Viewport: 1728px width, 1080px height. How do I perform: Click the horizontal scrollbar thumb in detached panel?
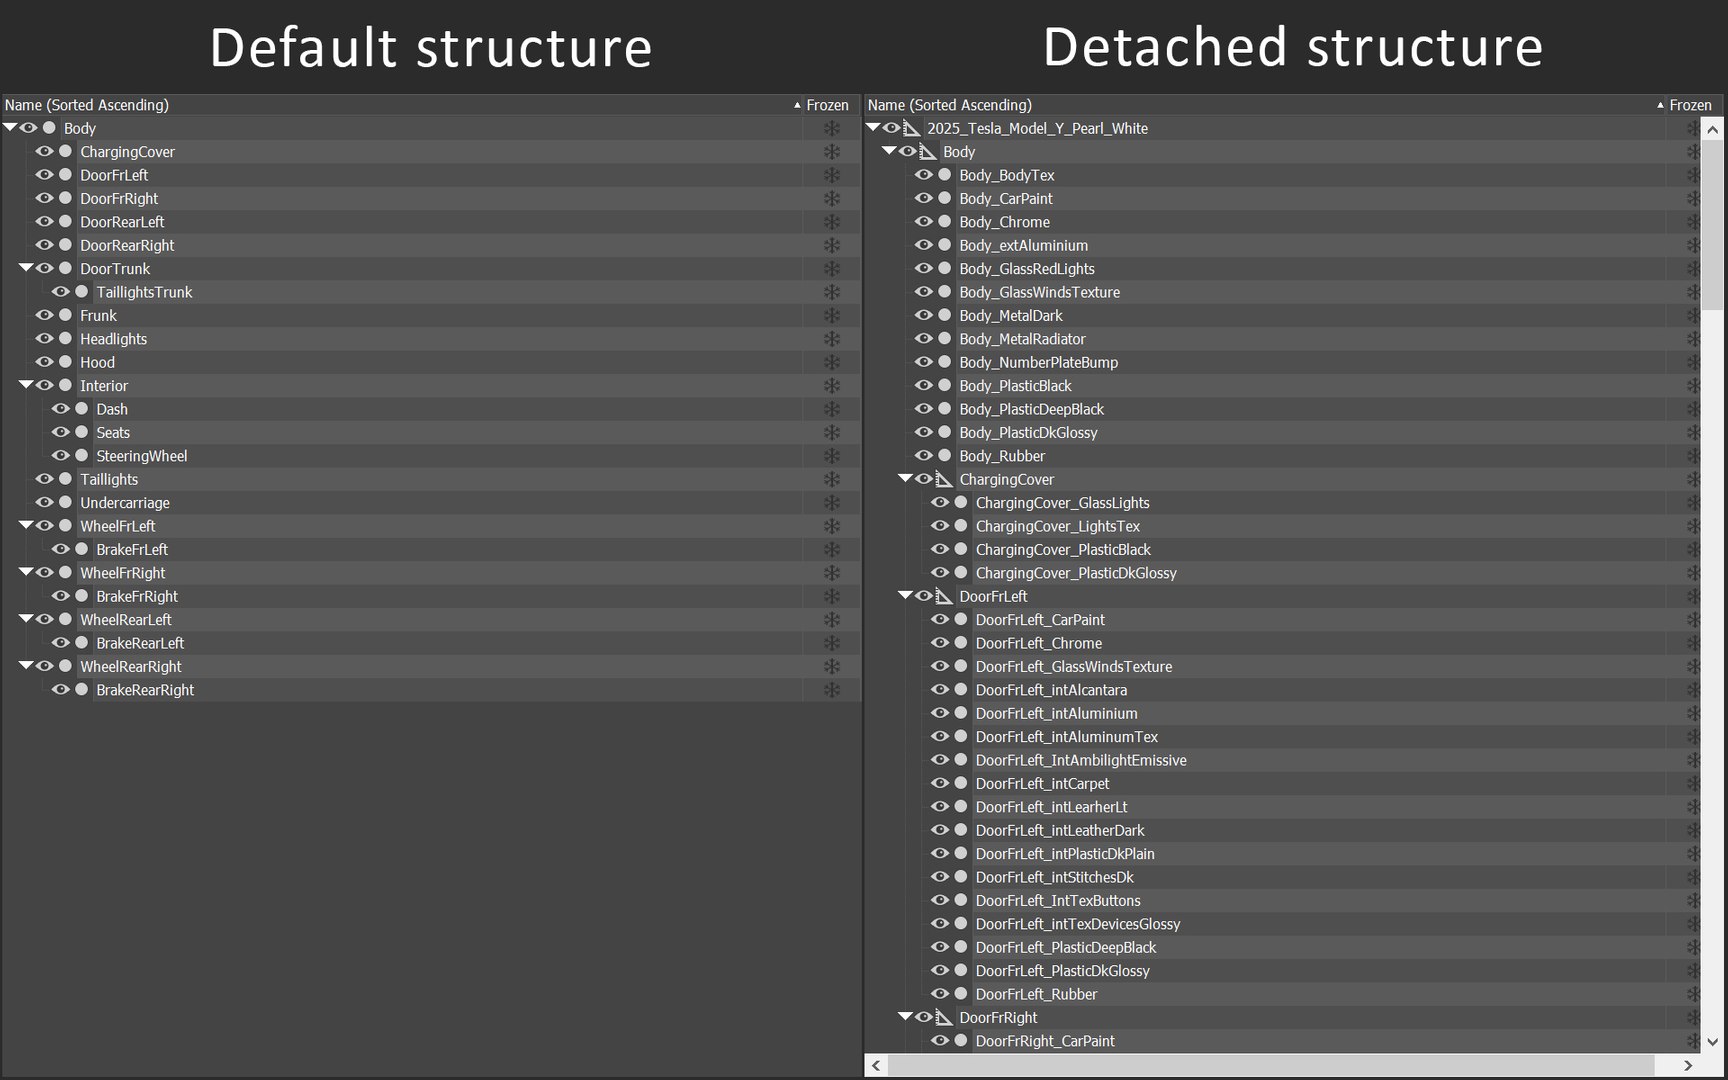(1270, 1065)
